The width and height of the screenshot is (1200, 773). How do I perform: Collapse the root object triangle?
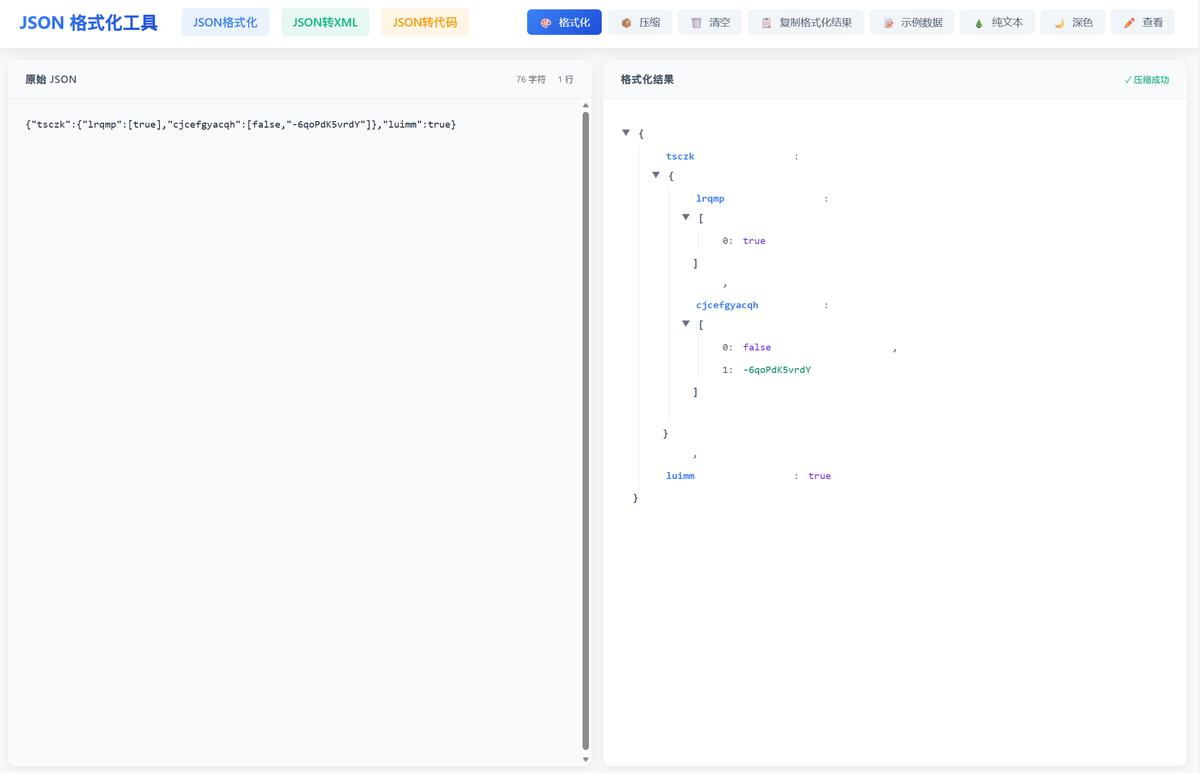coord(626,132)
